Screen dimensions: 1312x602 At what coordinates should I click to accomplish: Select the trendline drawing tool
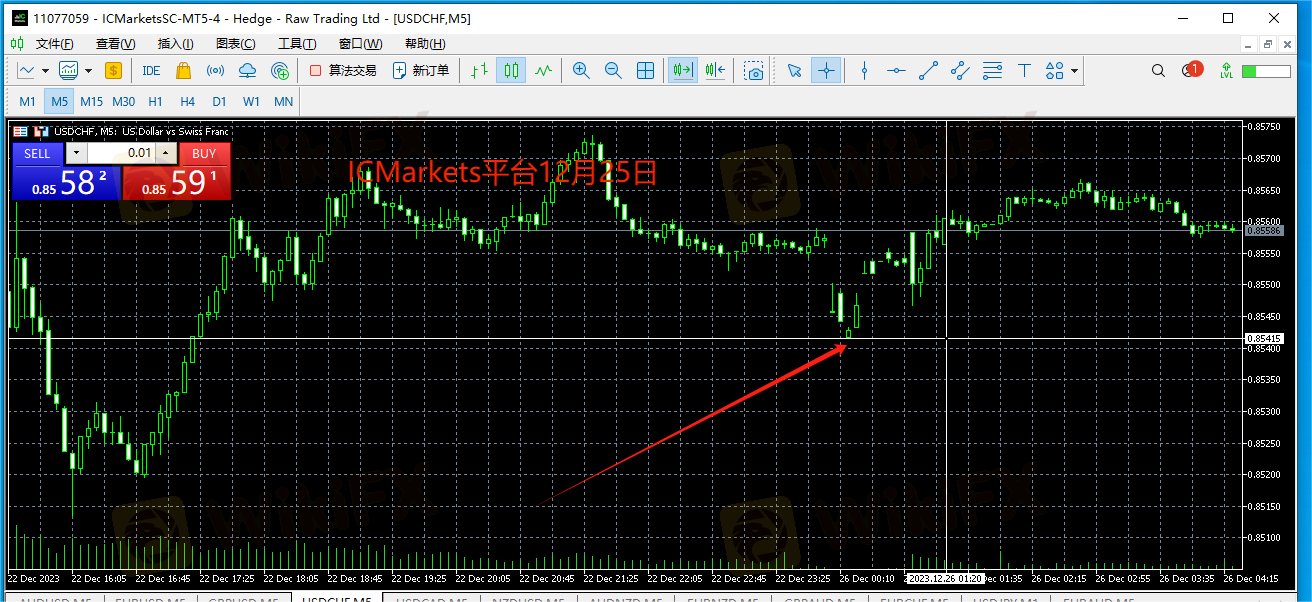928,70
